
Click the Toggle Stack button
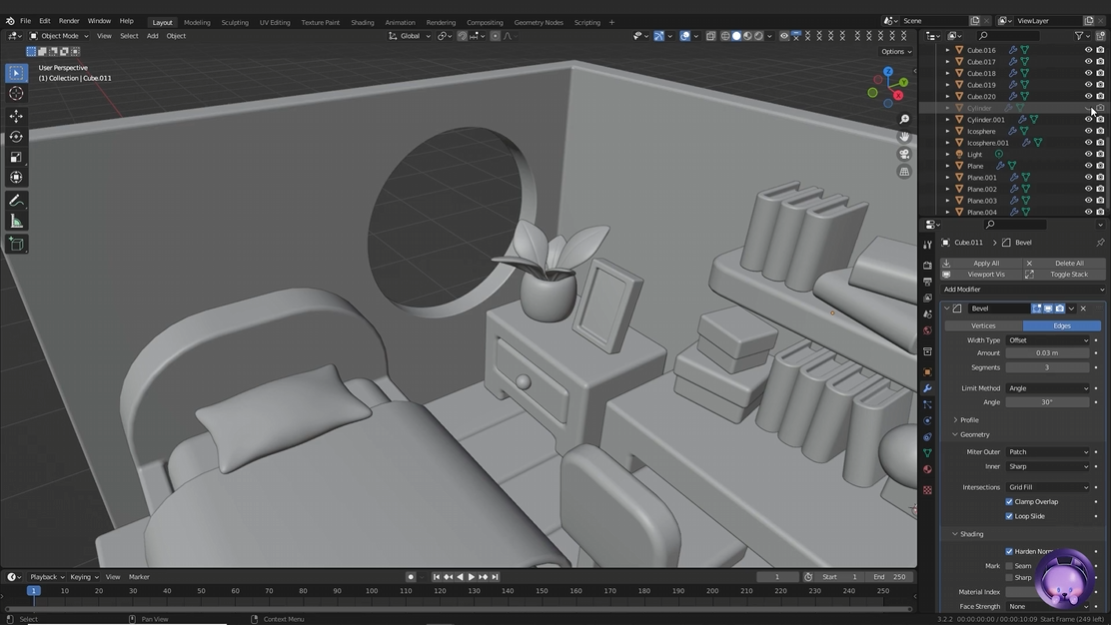(x=1064, y=274)
